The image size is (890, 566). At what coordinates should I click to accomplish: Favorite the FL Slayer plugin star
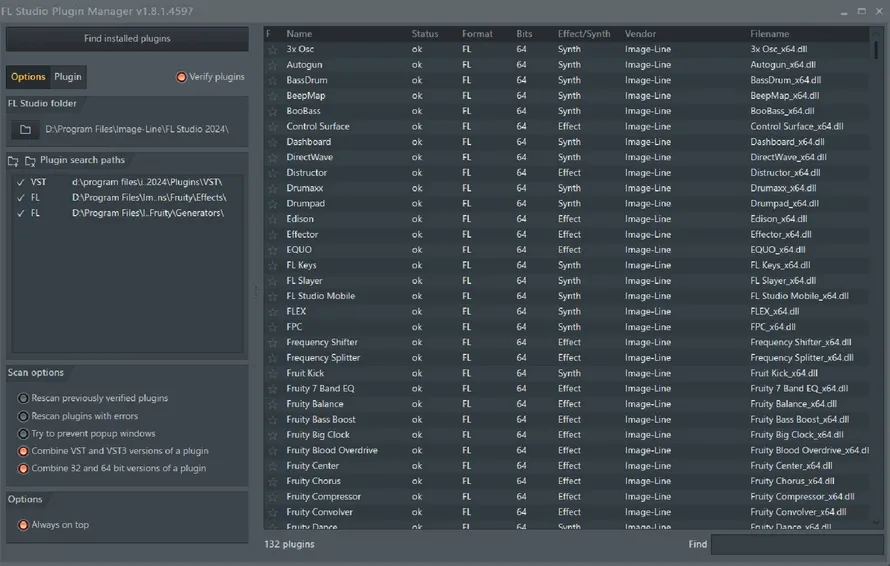point(272,280)
